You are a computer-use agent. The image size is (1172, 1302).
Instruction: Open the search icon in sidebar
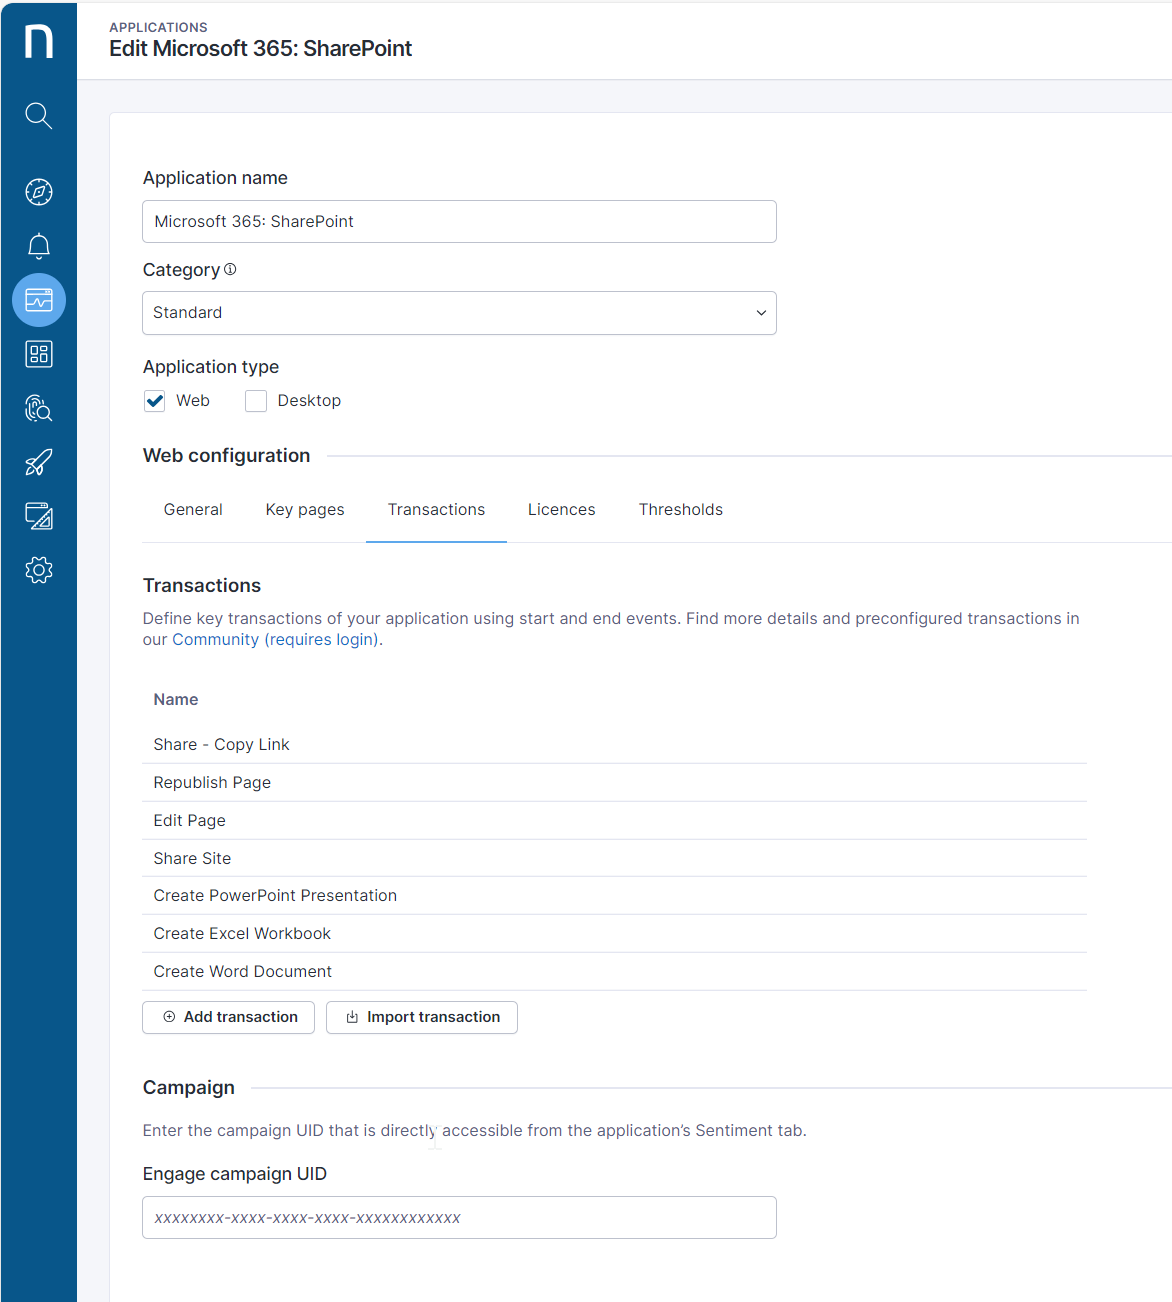(x=39, y=115)
